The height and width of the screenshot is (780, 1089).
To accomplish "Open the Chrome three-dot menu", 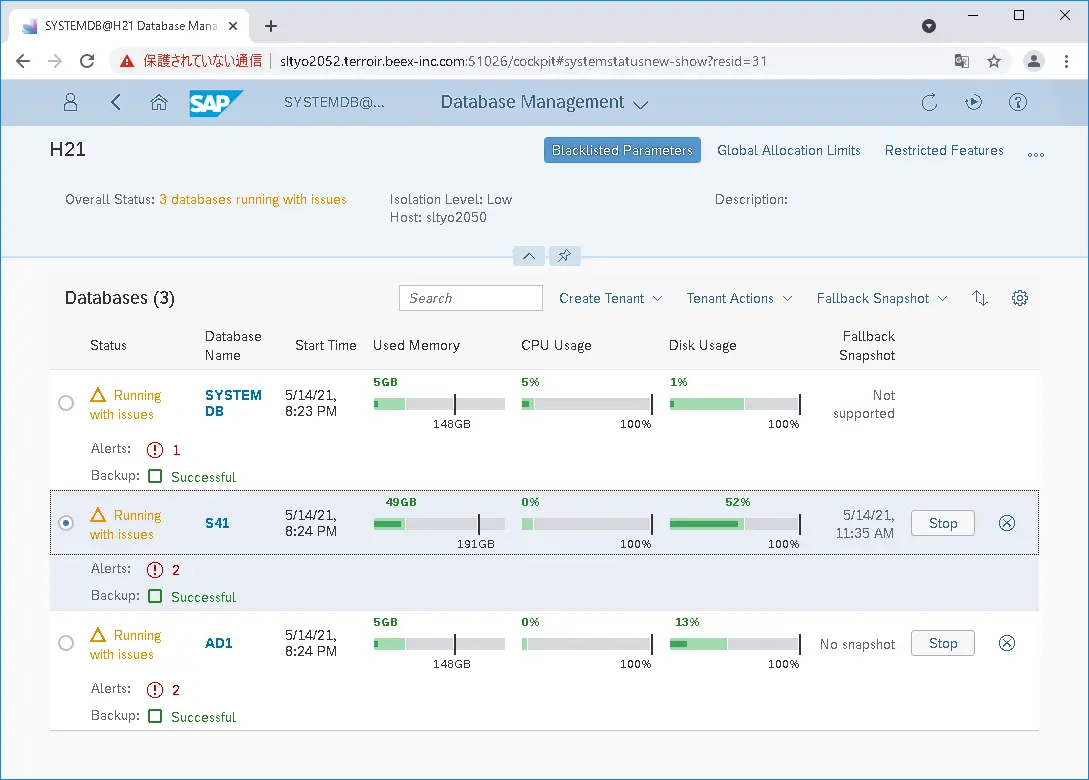I will click(x=1066, y=61).
